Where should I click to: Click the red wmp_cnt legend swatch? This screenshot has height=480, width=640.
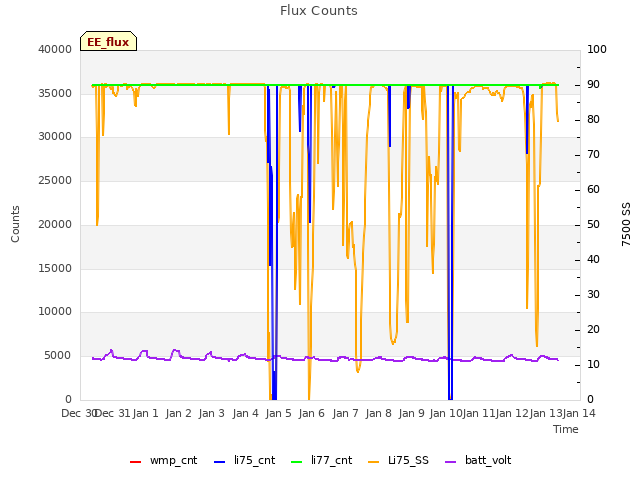135,462
